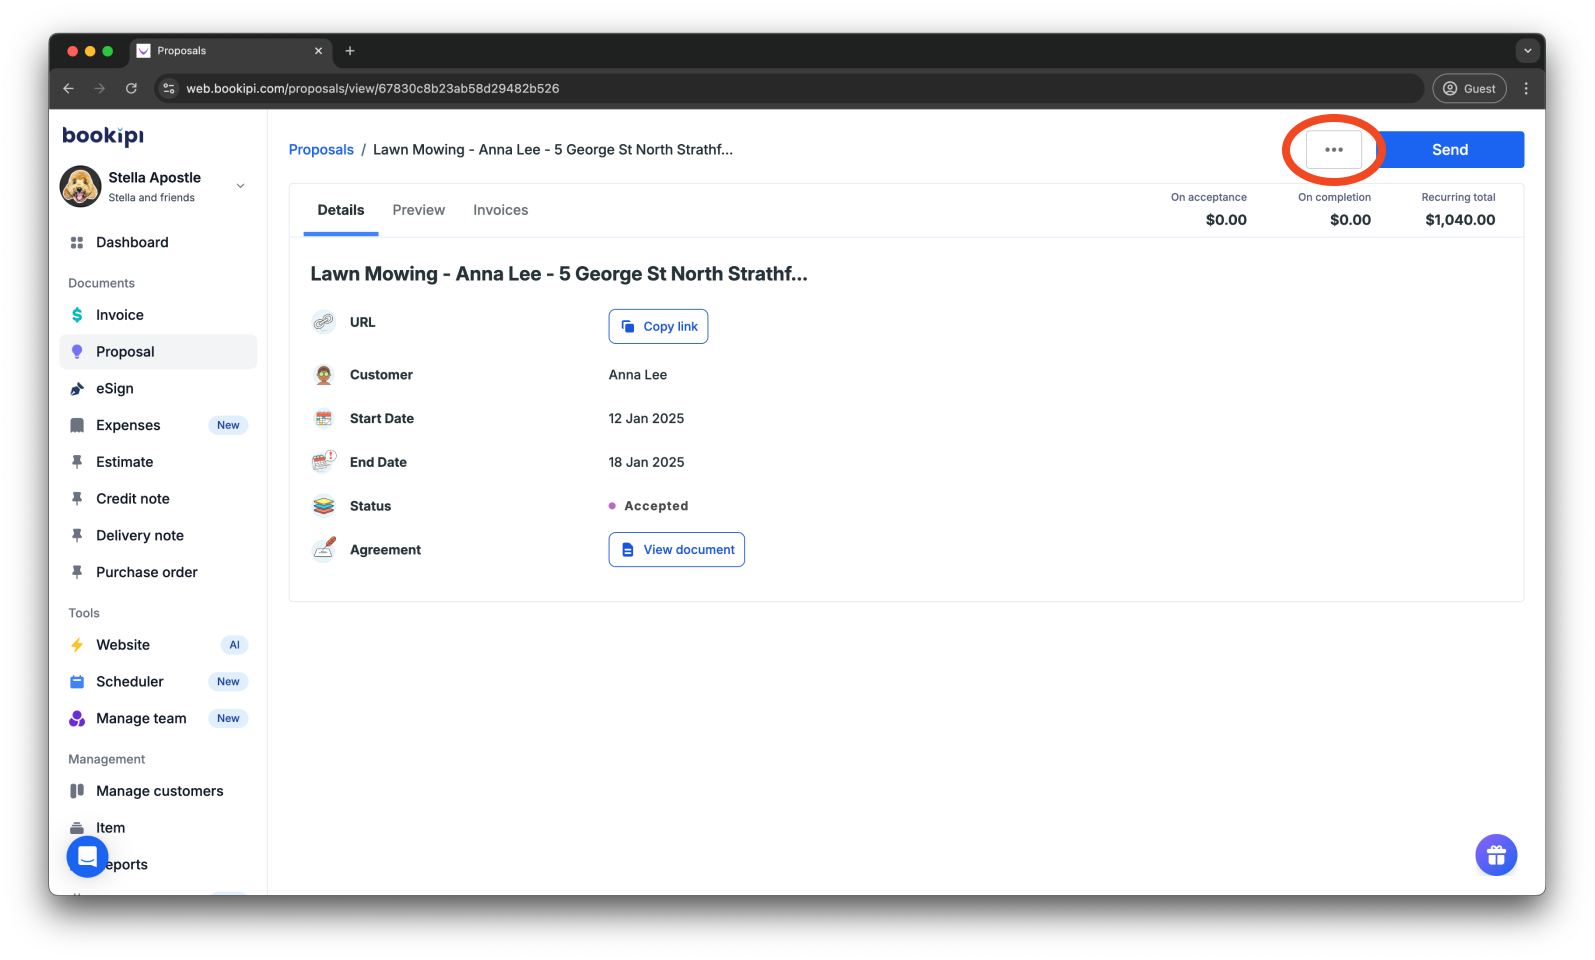Click the Recurring total $1,040.00 value
The height and width of the screenshot is (960, 1595).
1460,220
